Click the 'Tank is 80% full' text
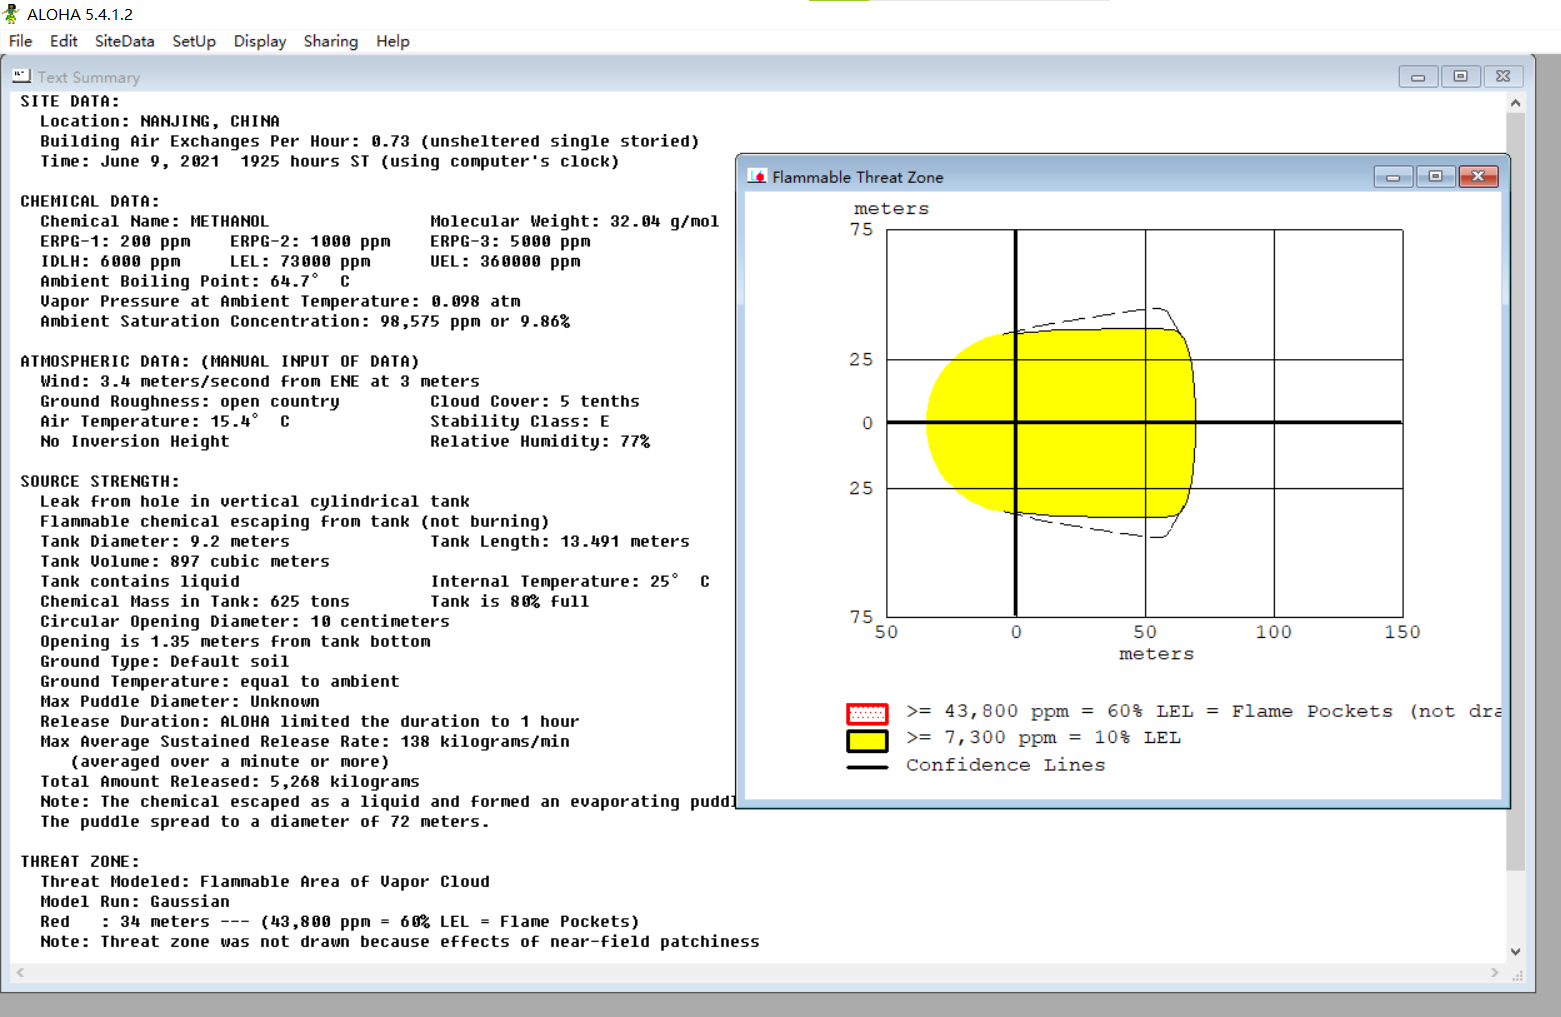1561x1017 pixels. pyautogui.click(x=510, y=601)
